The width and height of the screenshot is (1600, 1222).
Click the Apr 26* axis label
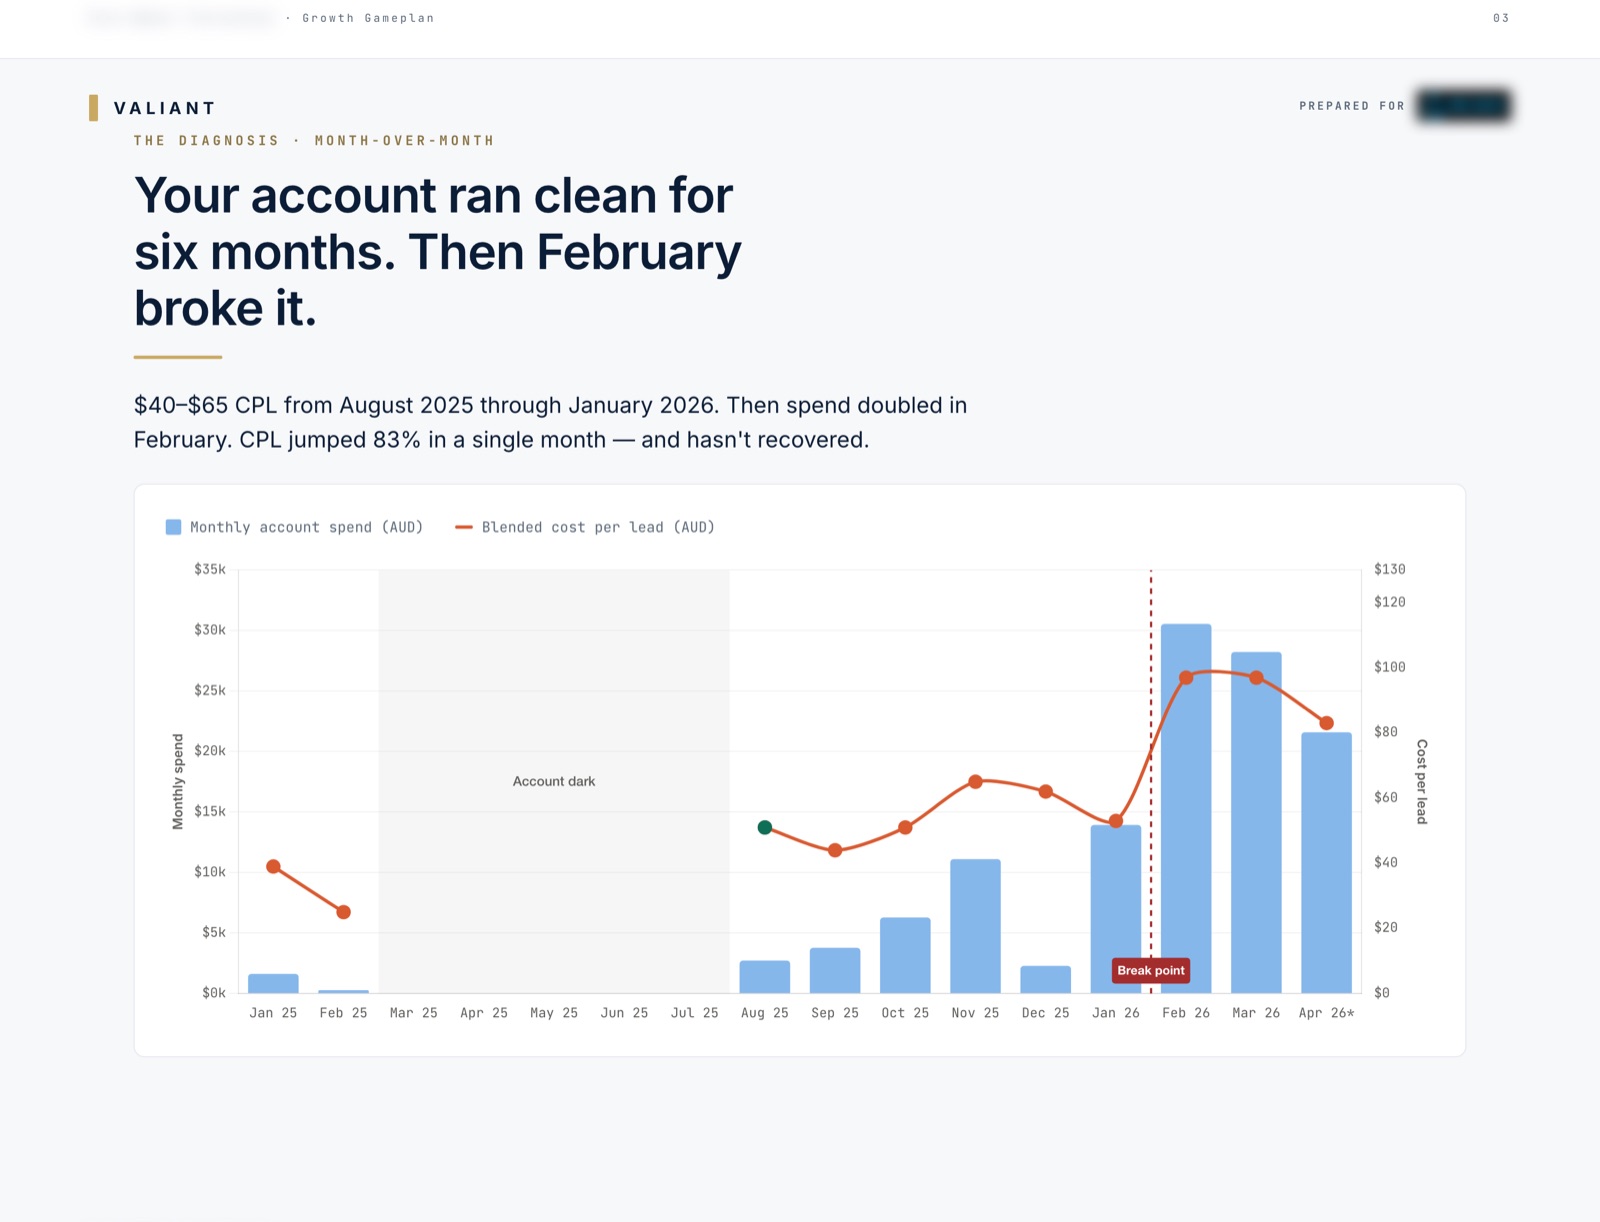(1326, 1013)
